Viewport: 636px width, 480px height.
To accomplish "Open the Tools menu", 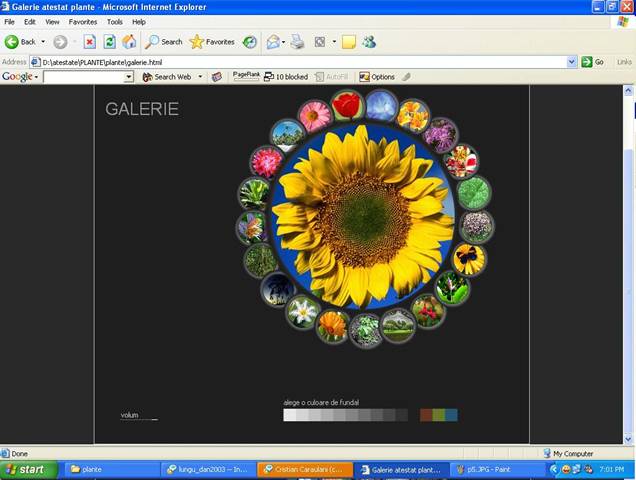I will click(115, 21).
